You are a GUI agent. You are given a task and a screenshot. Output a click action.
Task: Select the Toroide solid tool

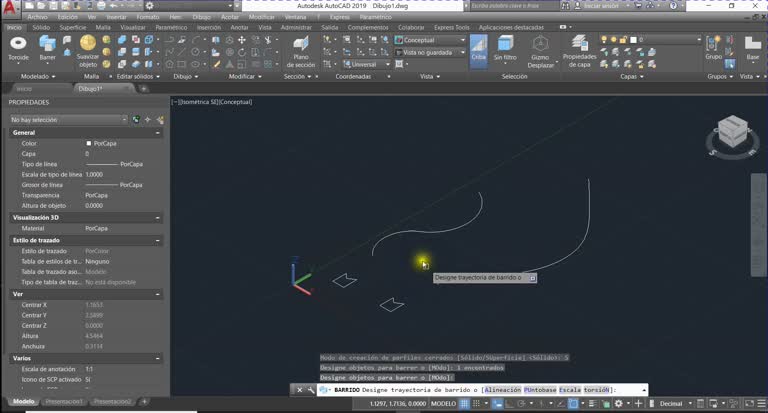coord(18,49)
